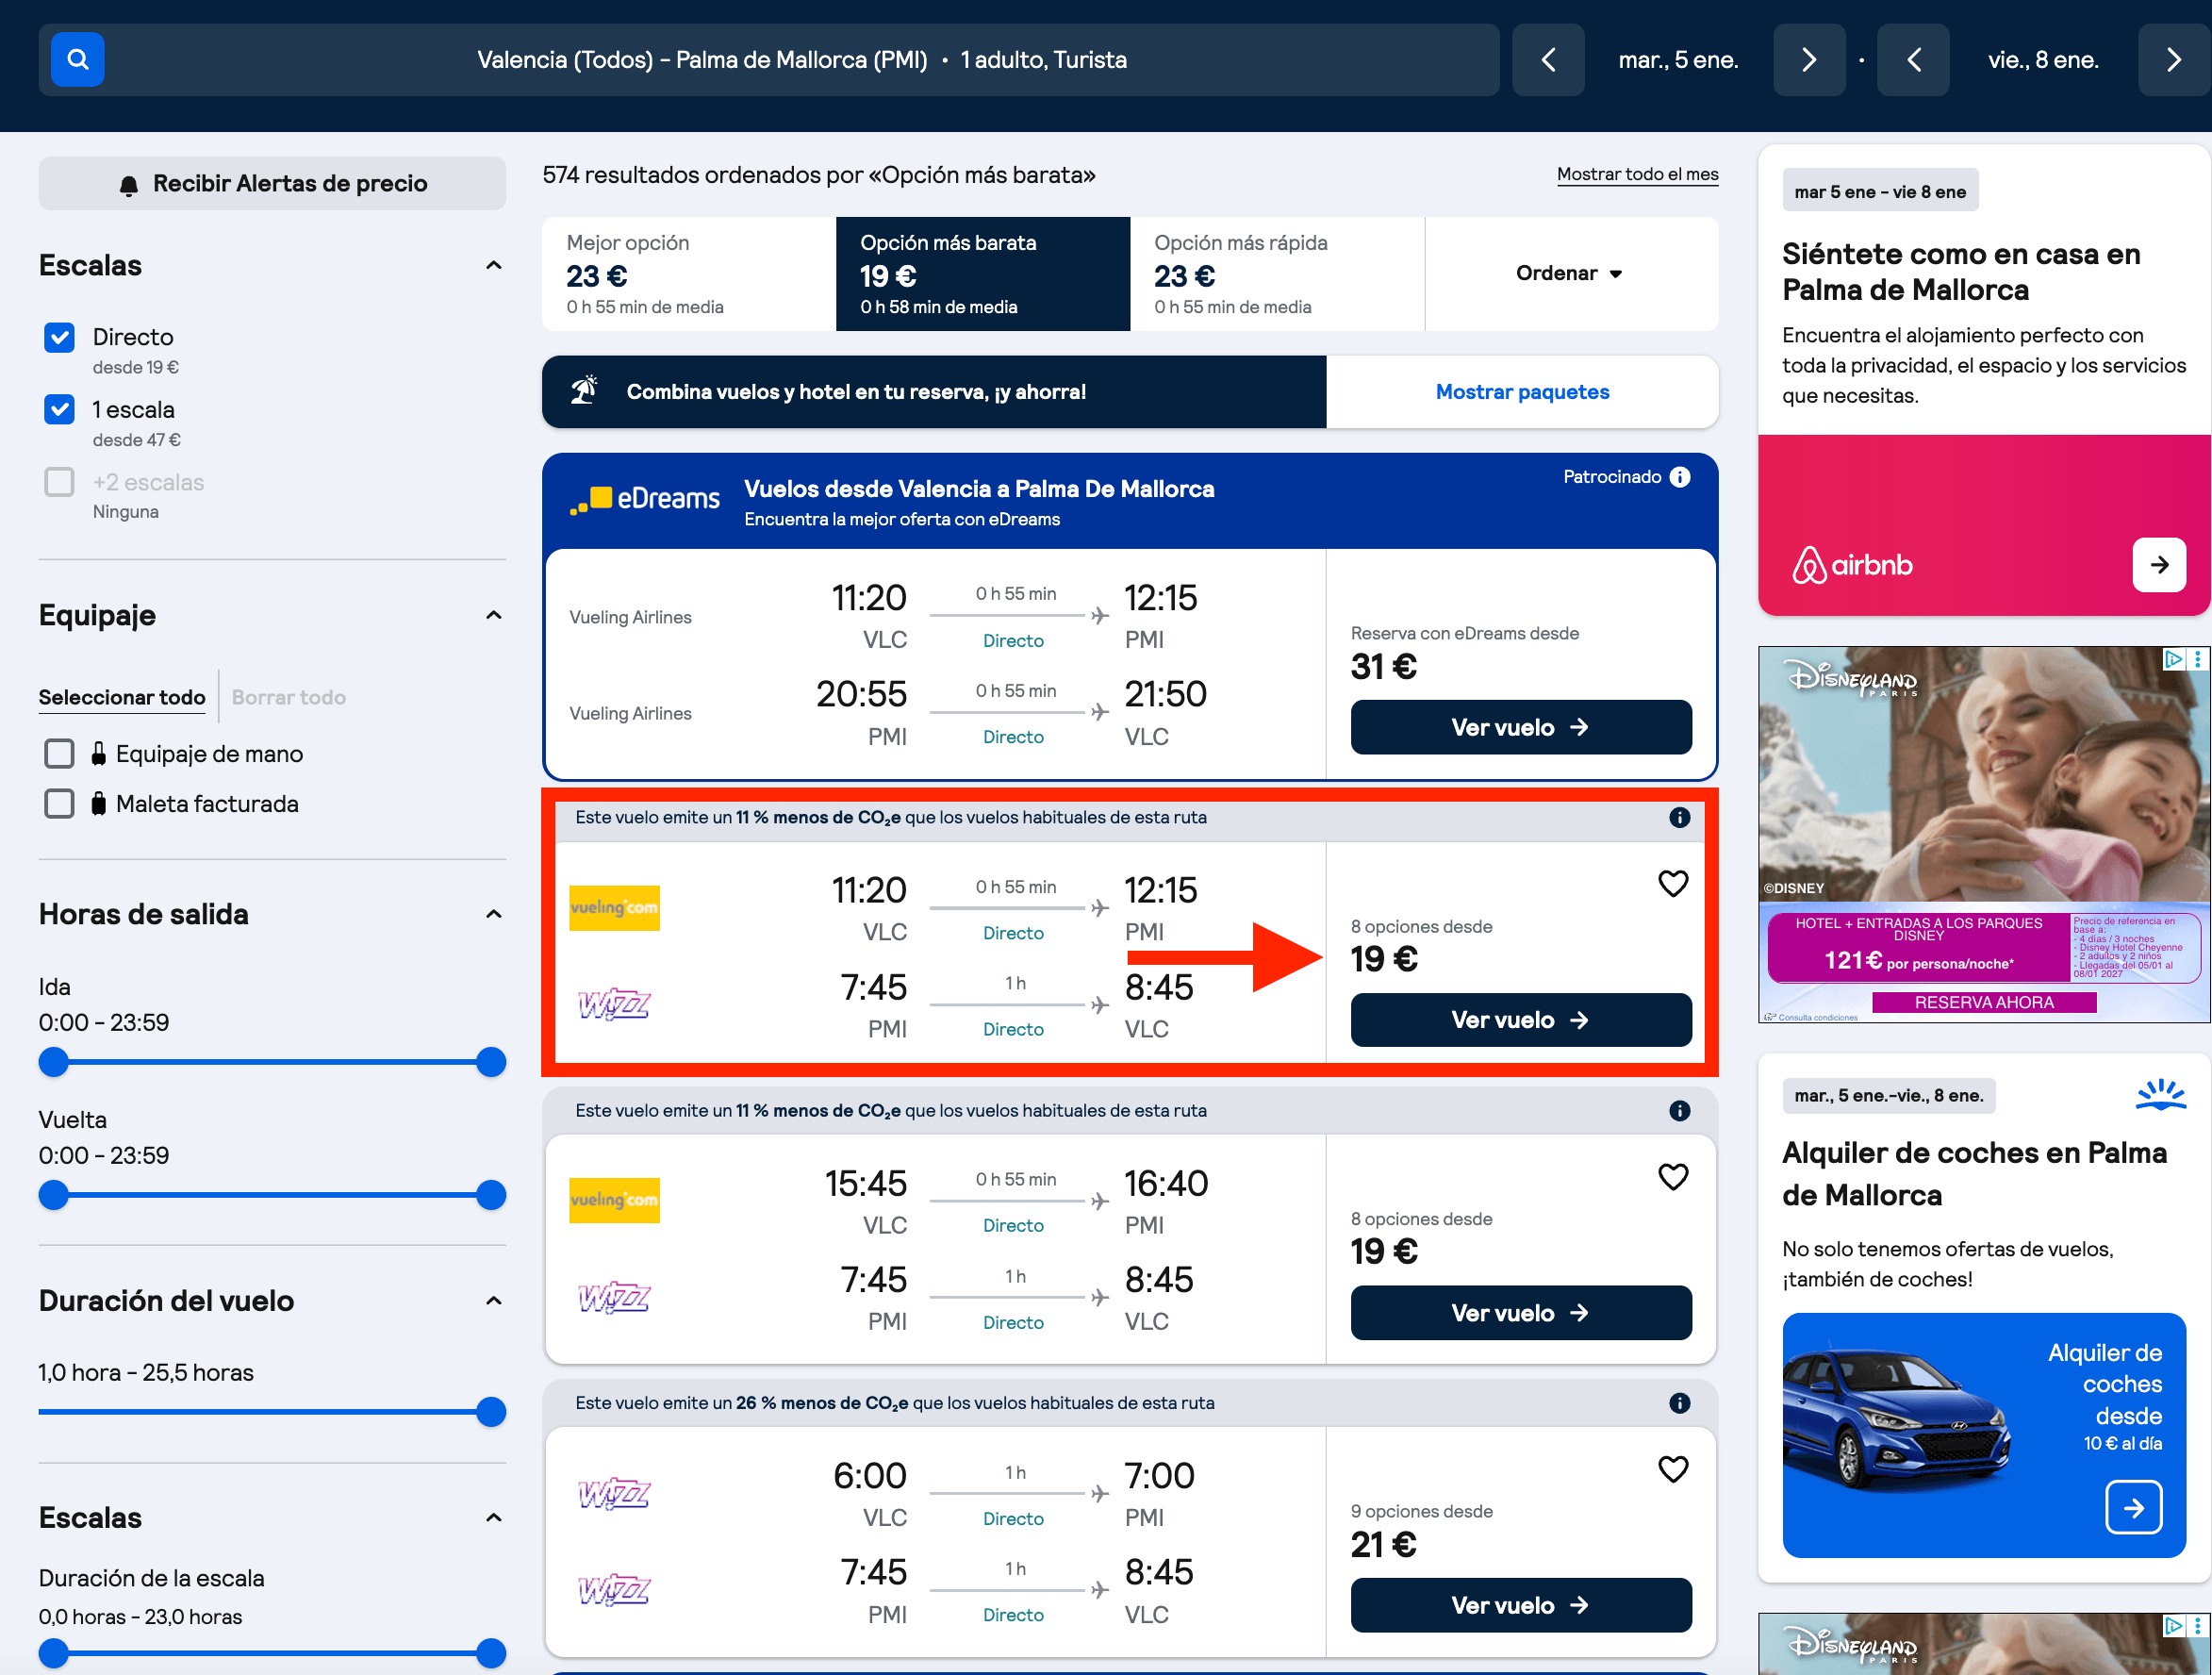Click Ver vuelo for 11:20 flight at 19 €
The width and height of the screenshot is (2212, 1675).
tap(1521, 1020)
